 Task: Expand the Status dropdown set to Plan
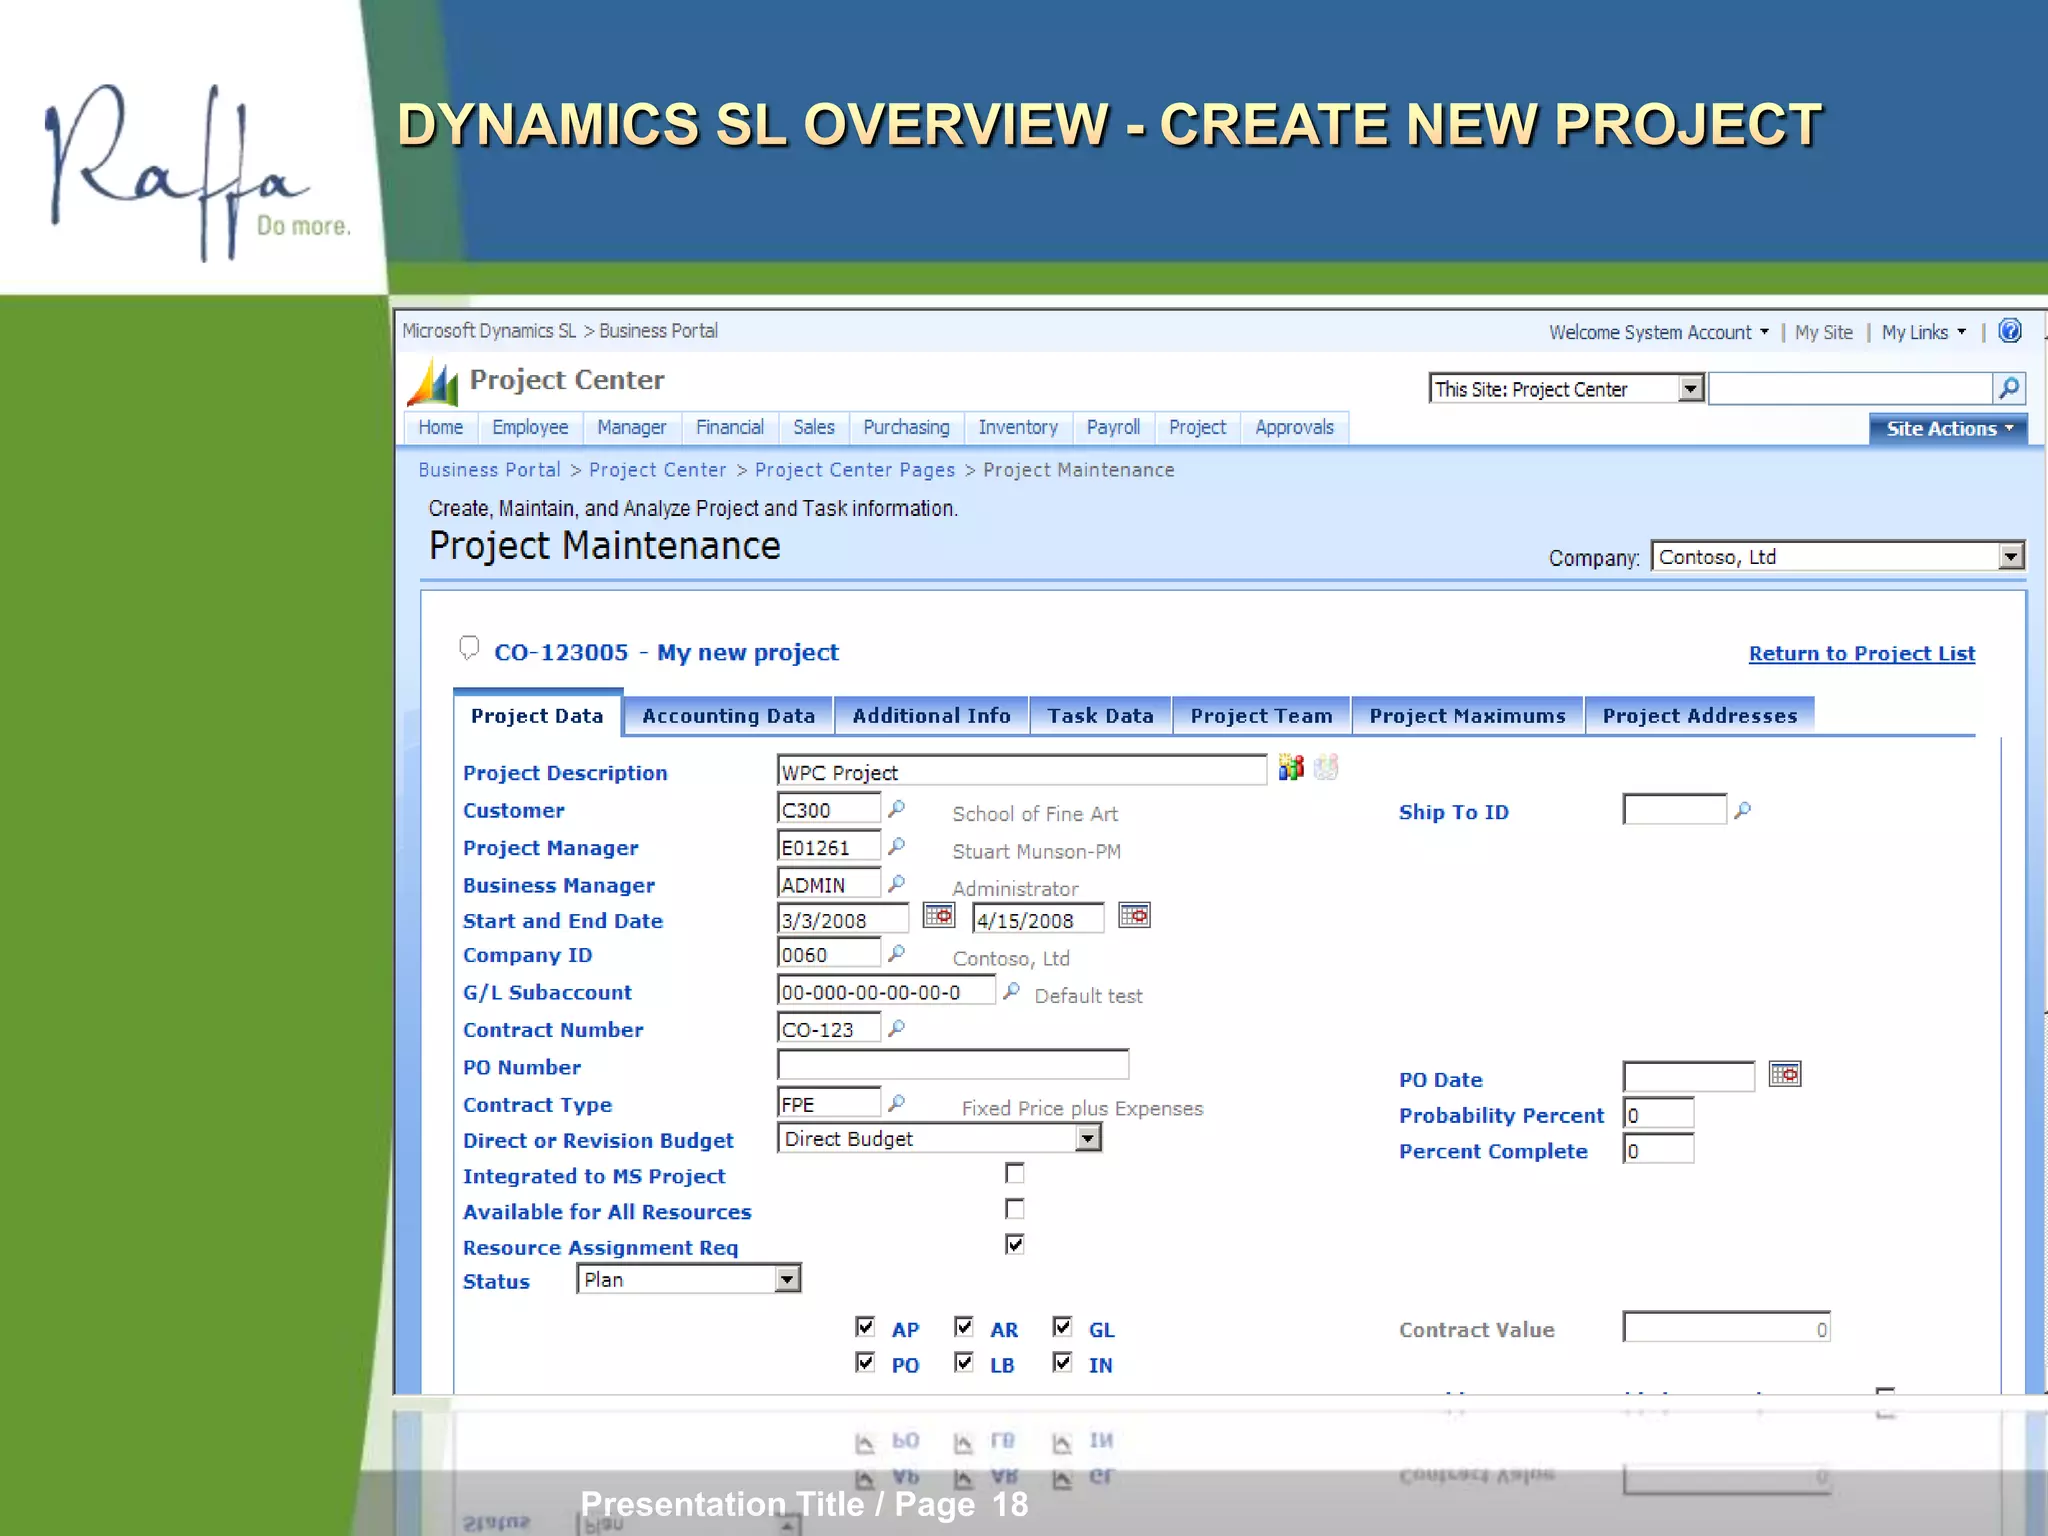point(787,1279)
